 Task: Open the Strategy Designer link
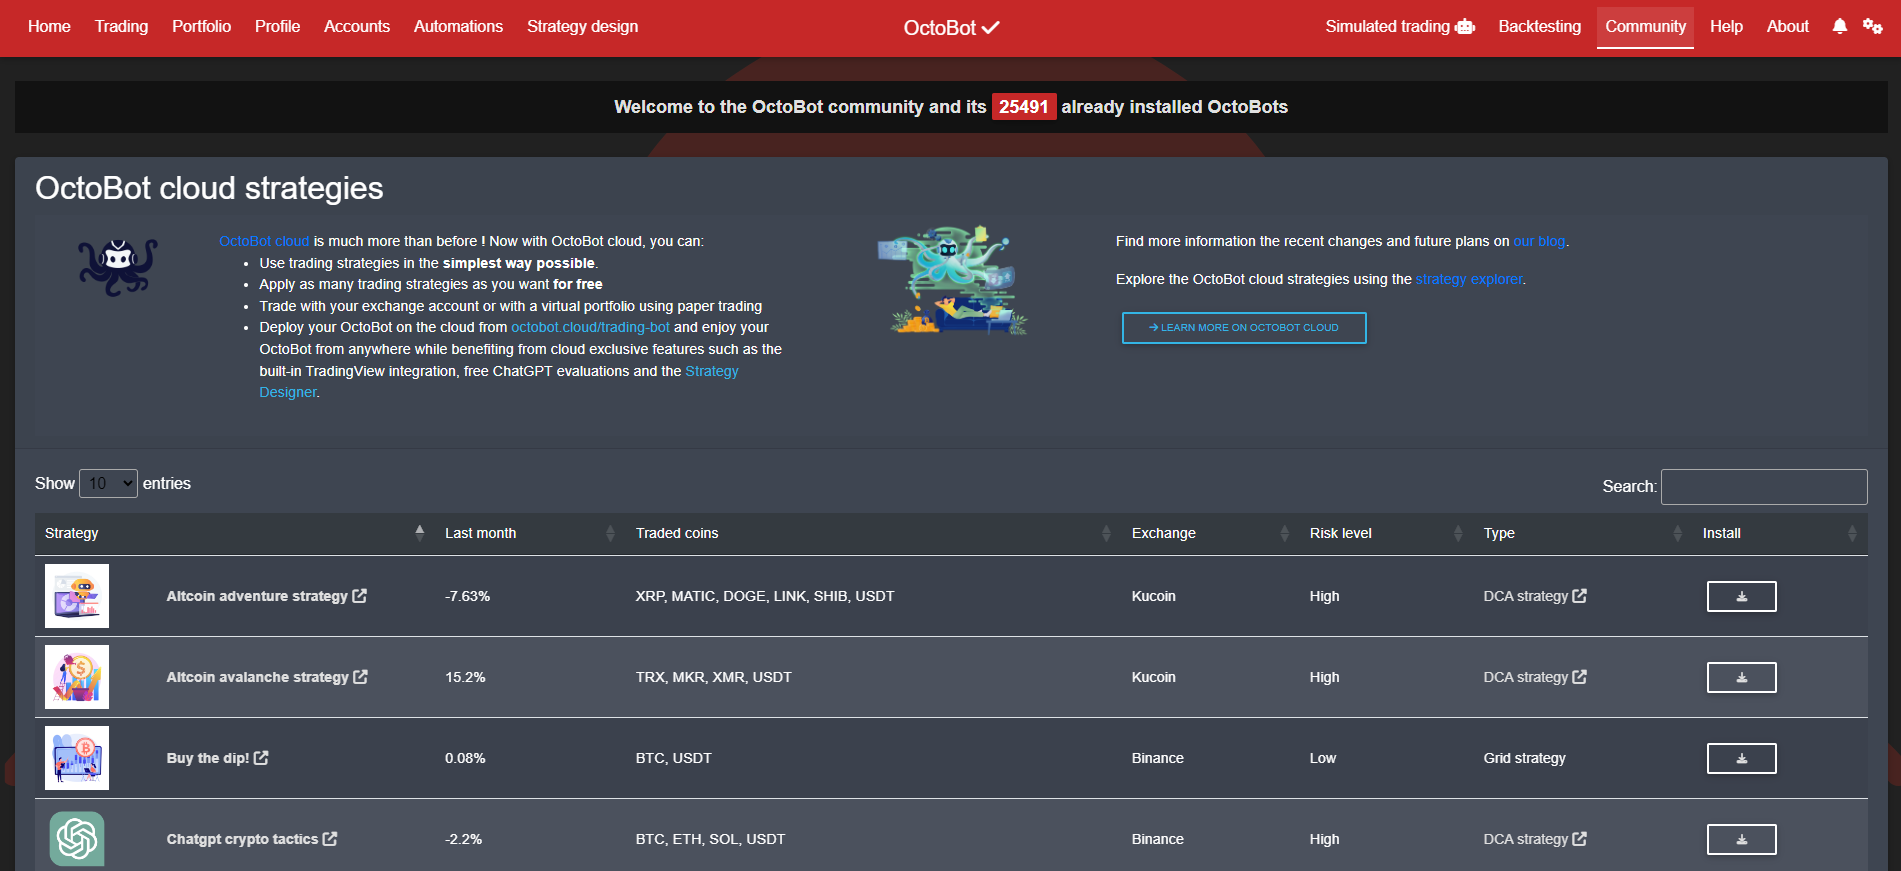click(711, 371)
